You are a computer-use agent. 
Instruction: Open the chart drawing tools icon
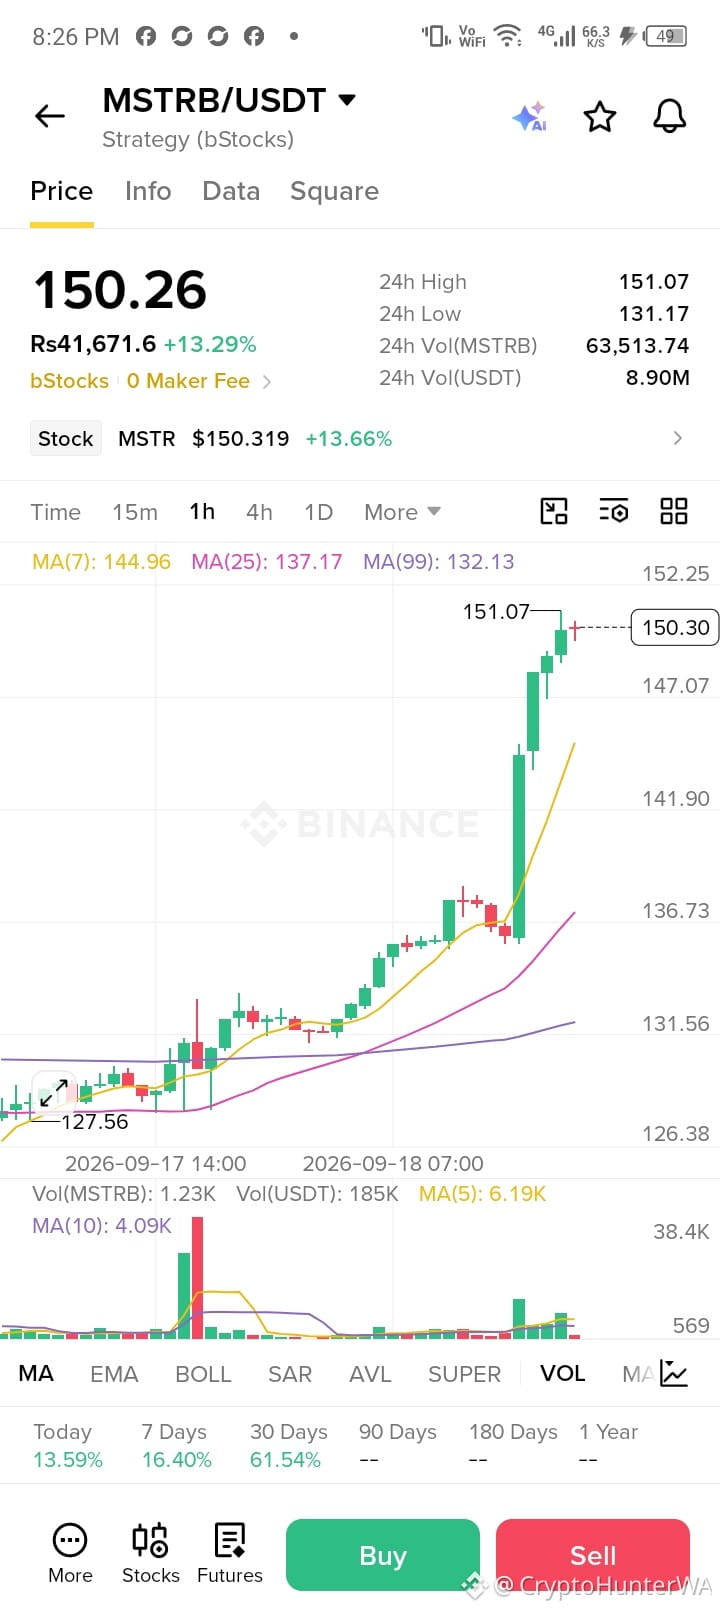click(554, 511)
